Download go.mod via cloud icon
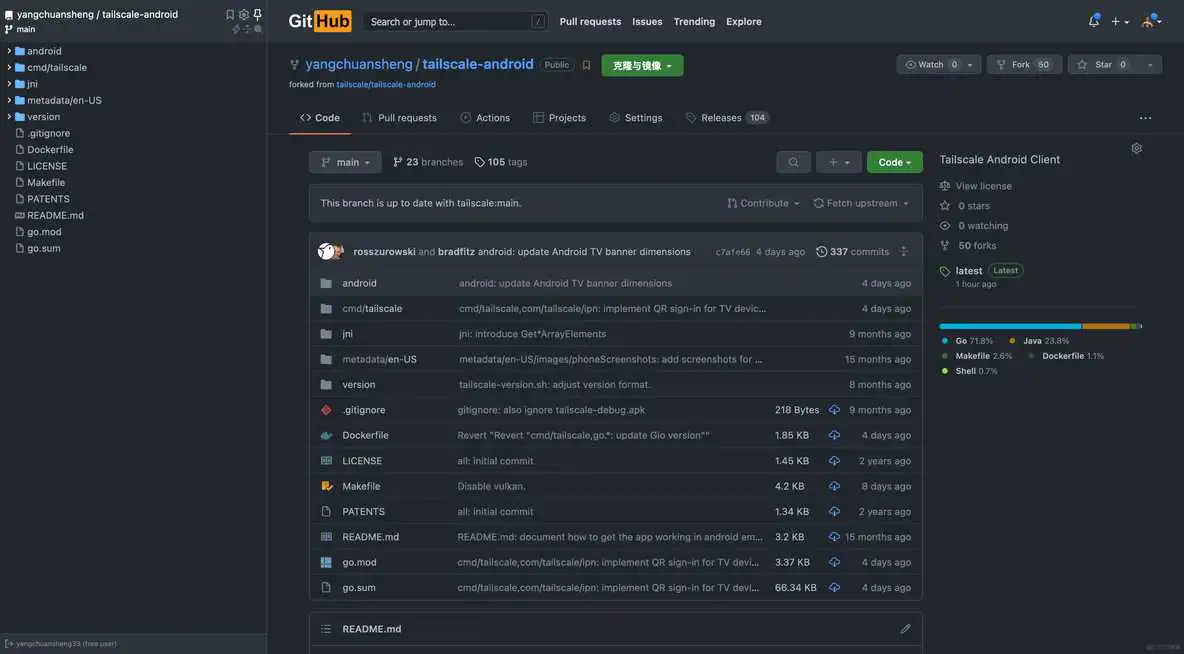 834,562
